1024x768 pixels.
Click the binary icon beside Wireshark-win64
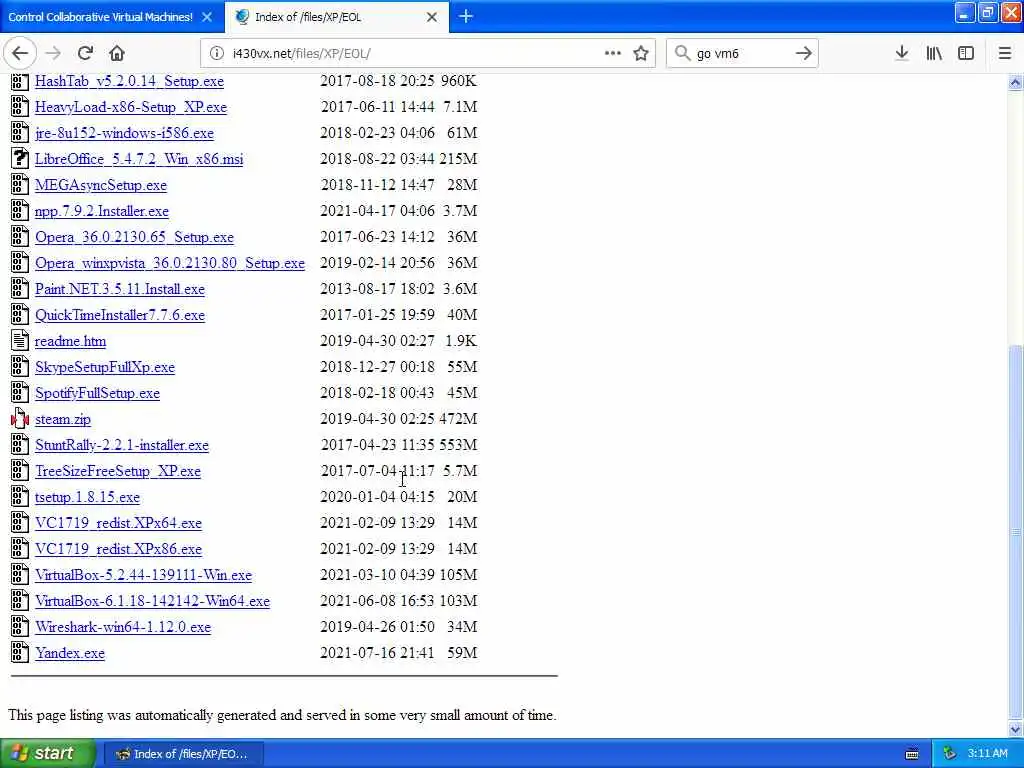click(20, 626)
